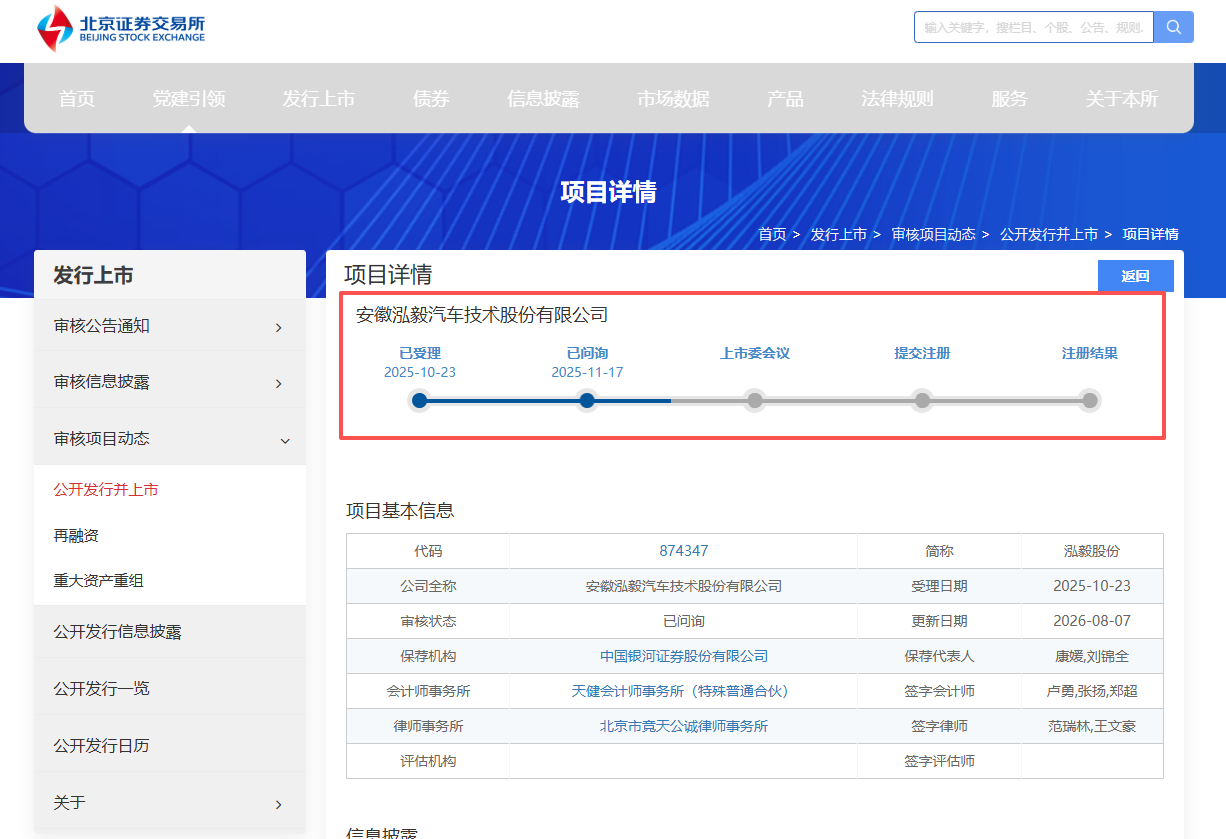Click the 泓毅股份 short name cell
The width and height of the screenshot is (1226, 839).
1092,551
